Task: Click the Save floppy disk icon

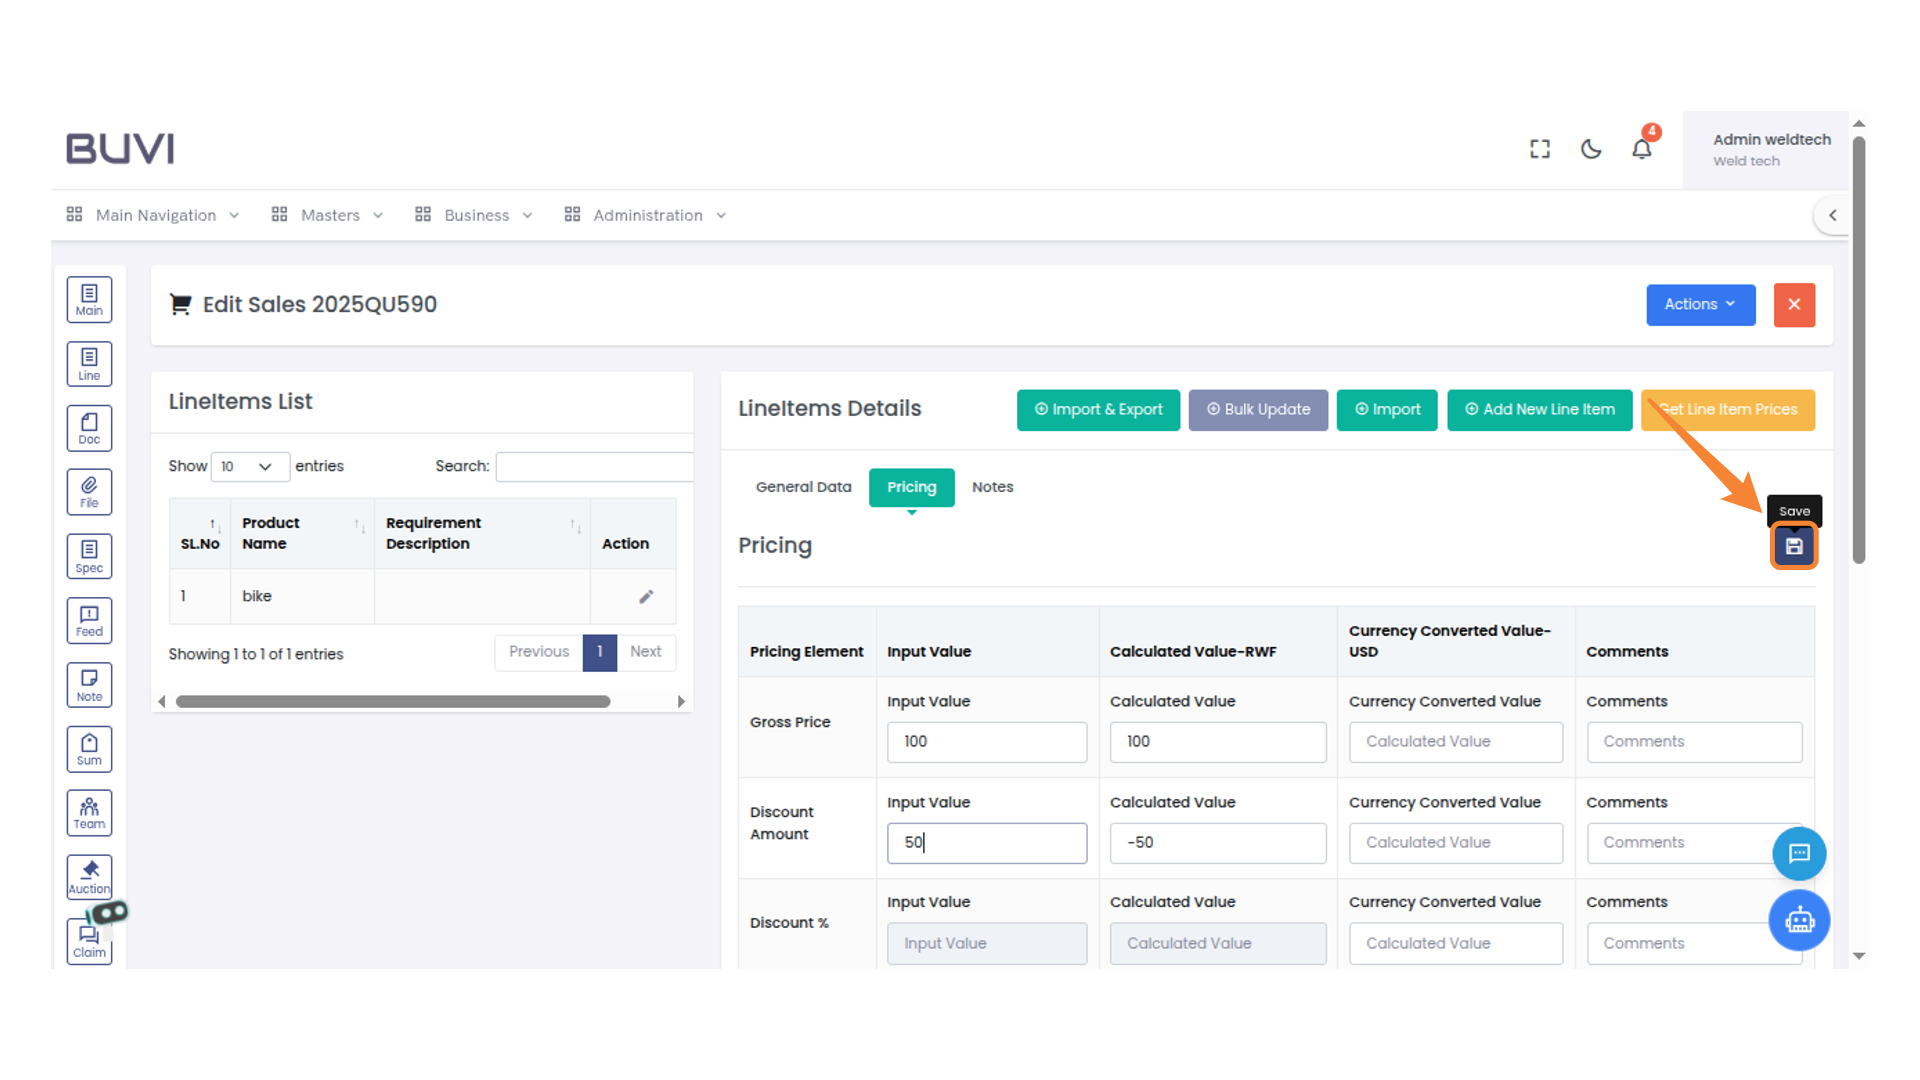Action: pos(1794,547)
